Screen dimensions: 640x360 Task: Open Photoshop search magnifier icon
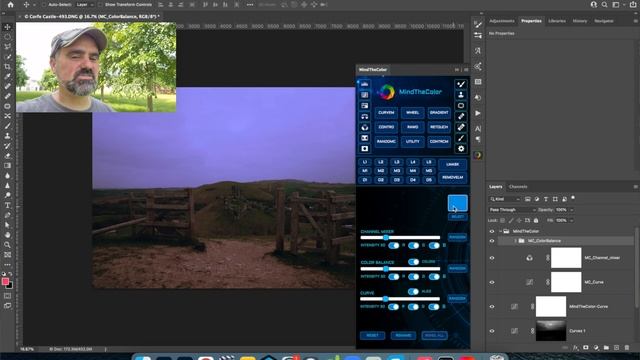click(x=604, y=4)
